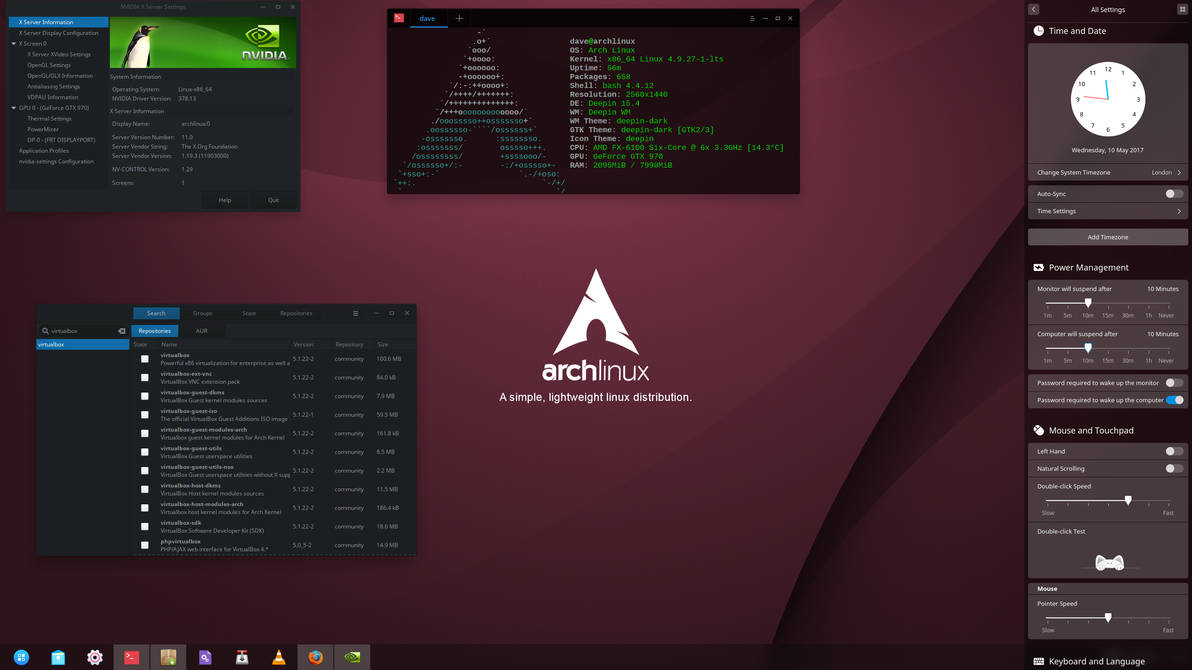Image resolution: width=1192 pixels, height=670 pixels.
Task: Toggle the Auto-Sync switch
Action: click(x=1174, y=194)
